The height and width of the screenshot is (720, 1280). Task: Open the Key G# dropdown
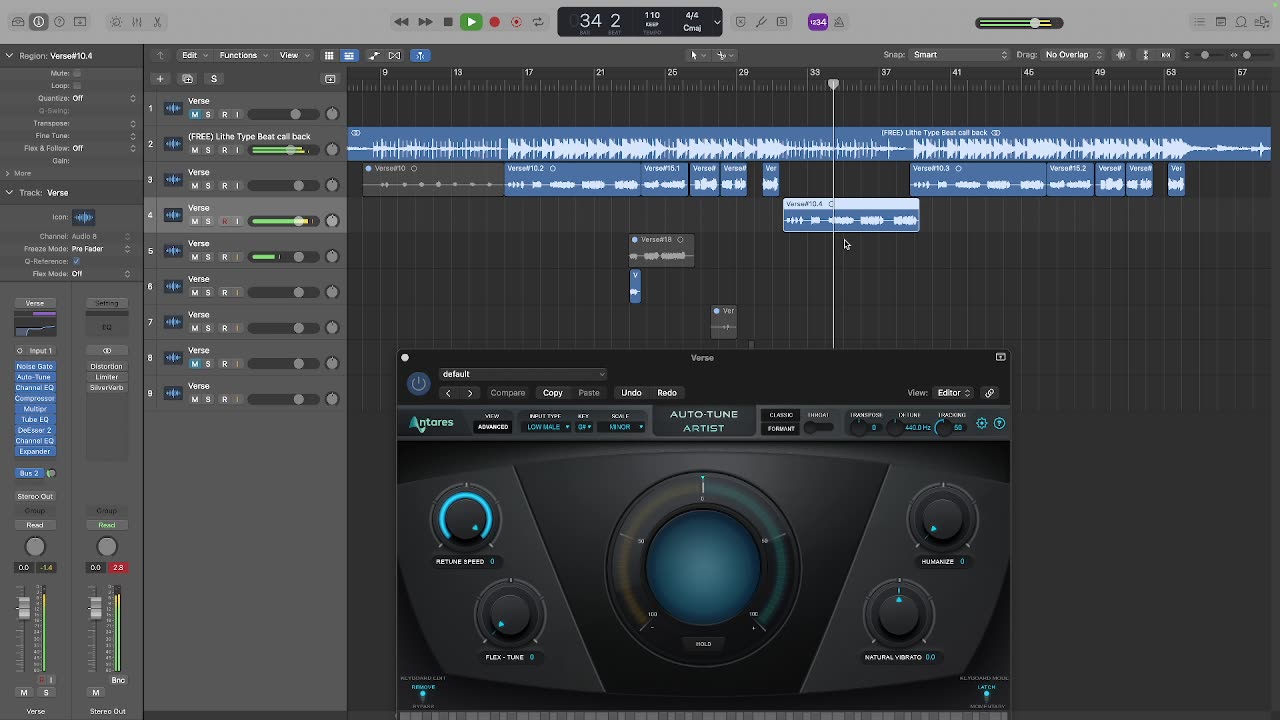[585, 427]
